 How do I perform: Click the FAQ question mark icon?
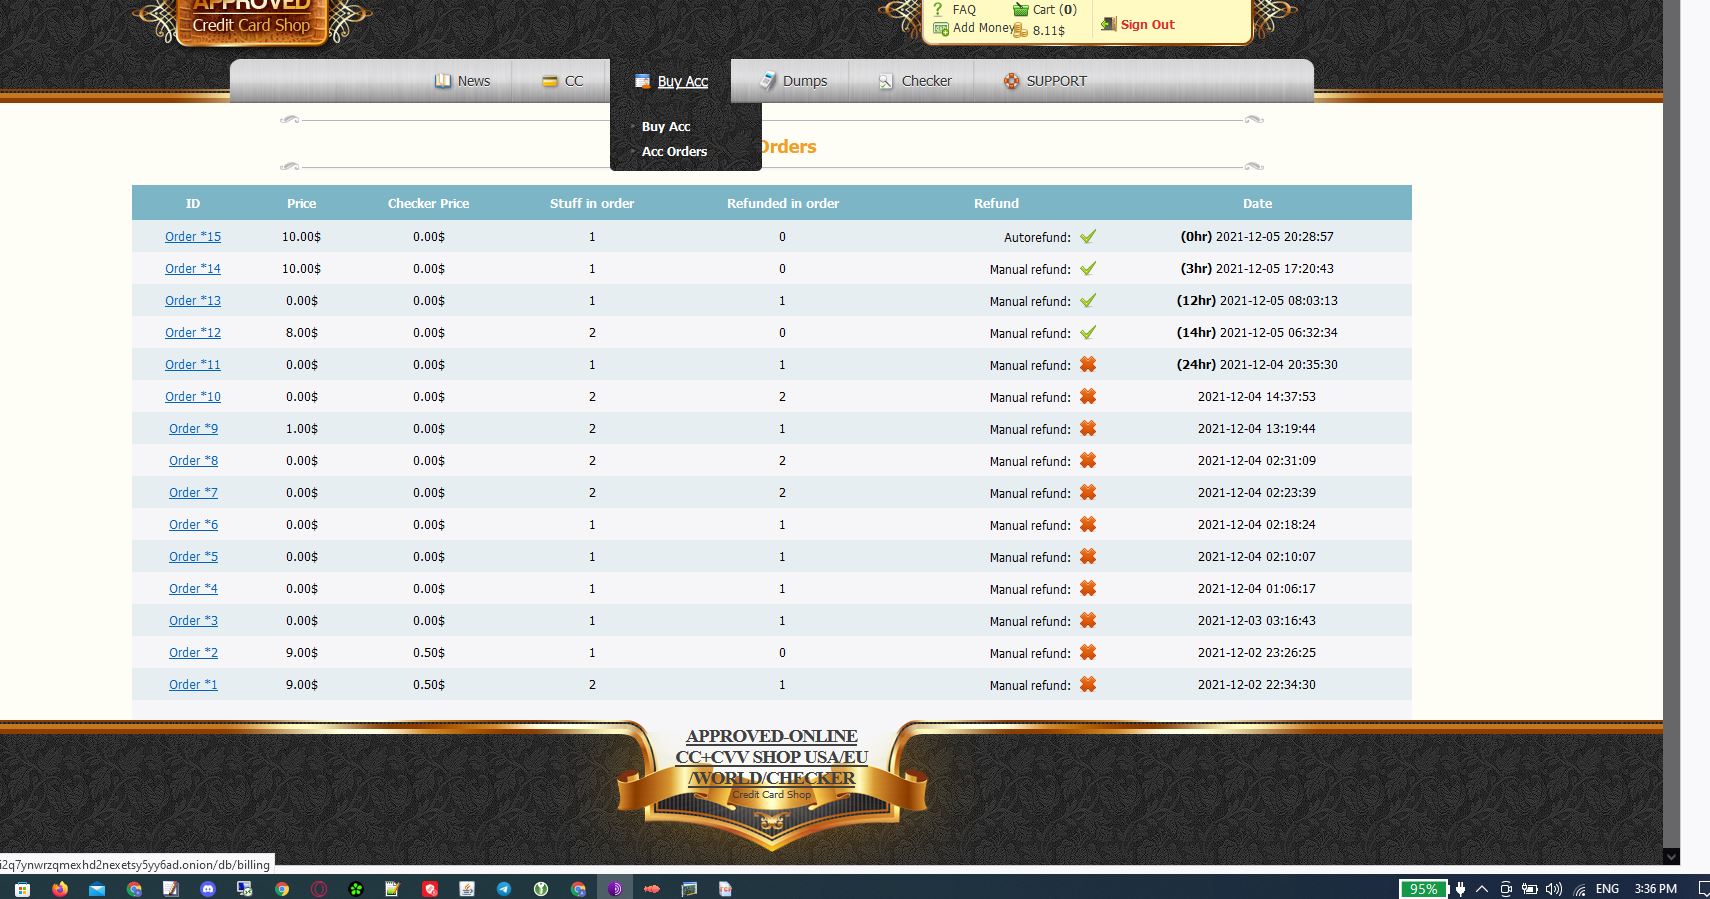(938, 10)
